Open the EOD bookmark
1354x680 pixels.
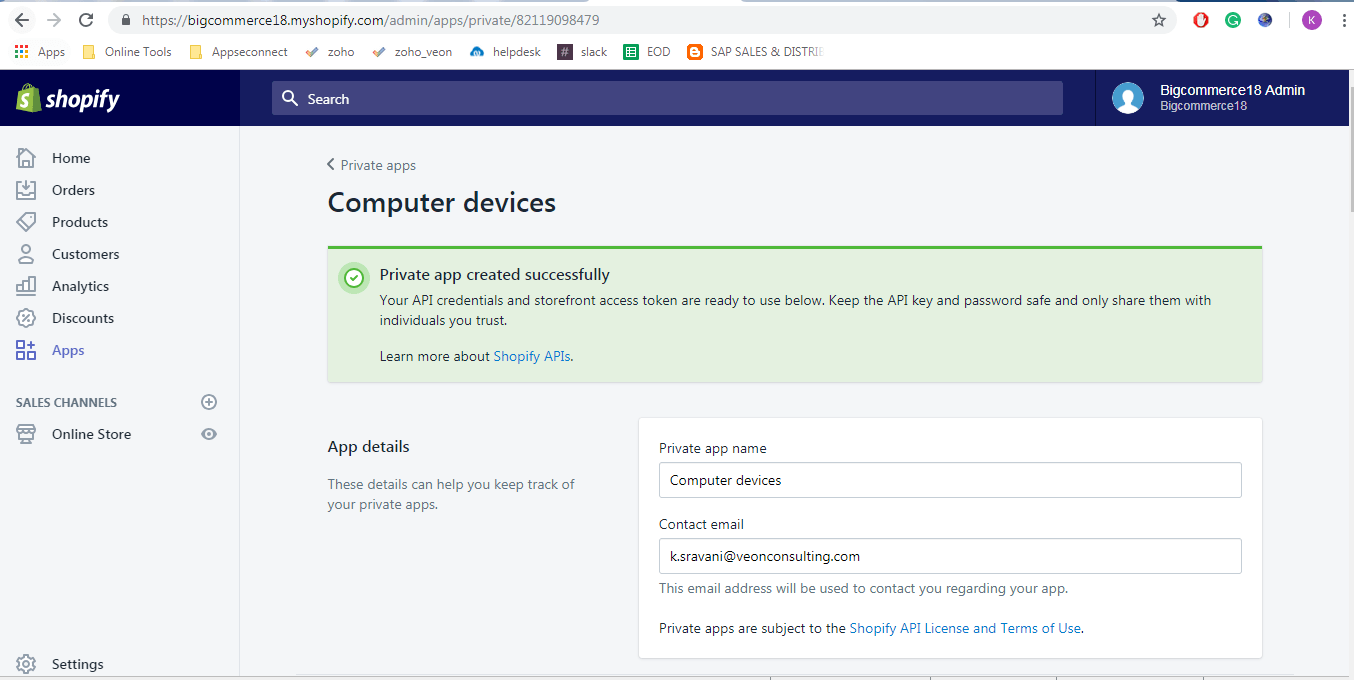pyautogui.click(x=647, y=52)
